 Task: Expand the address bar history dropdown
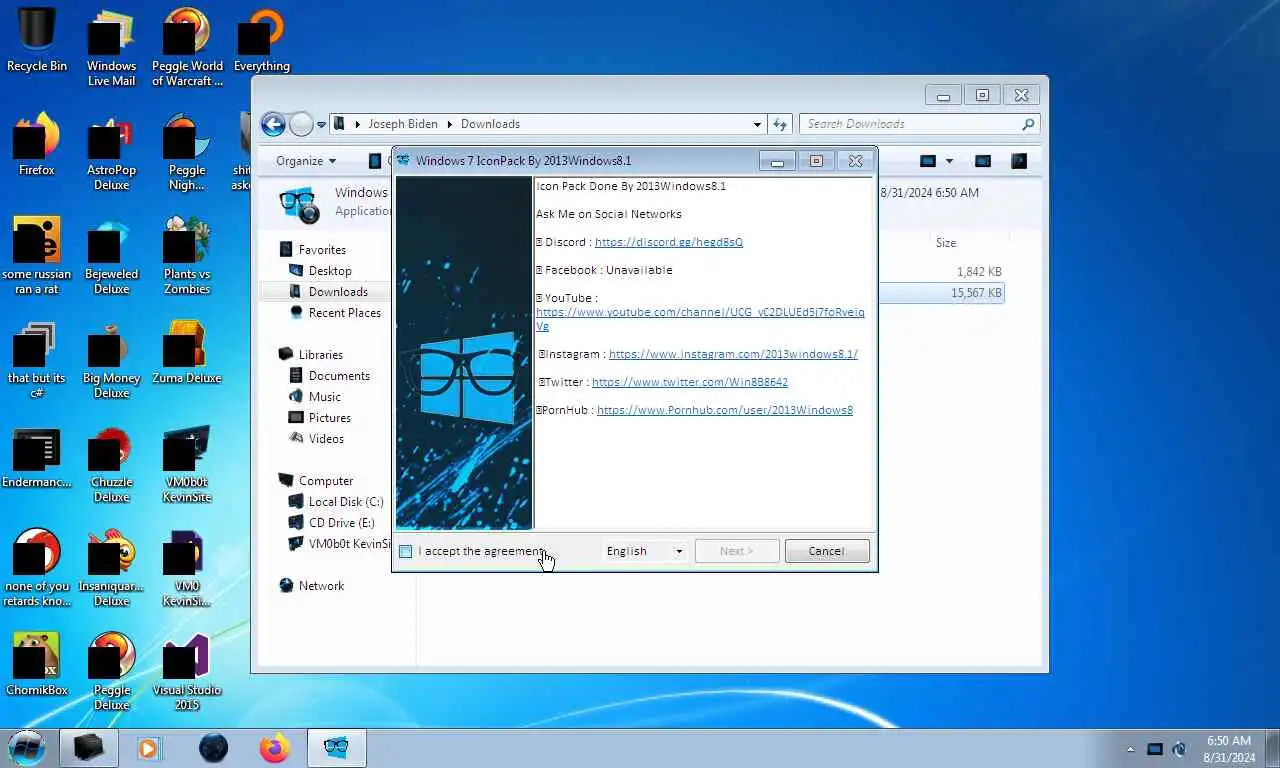(x=757, y=124)
